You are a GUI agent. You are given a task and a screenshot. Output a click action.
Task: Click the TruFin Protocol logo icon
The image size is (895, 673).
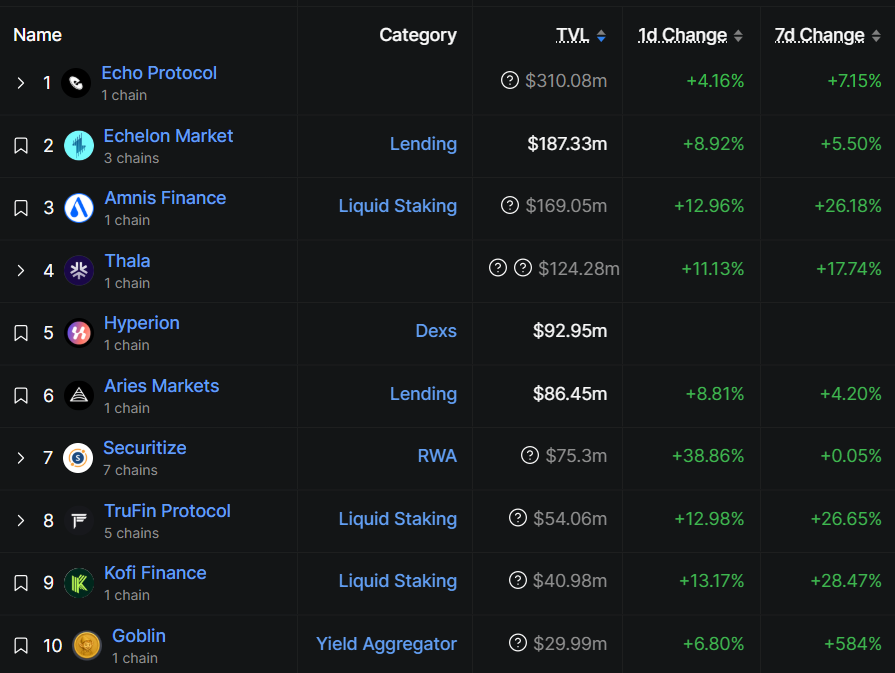point(79,520)
